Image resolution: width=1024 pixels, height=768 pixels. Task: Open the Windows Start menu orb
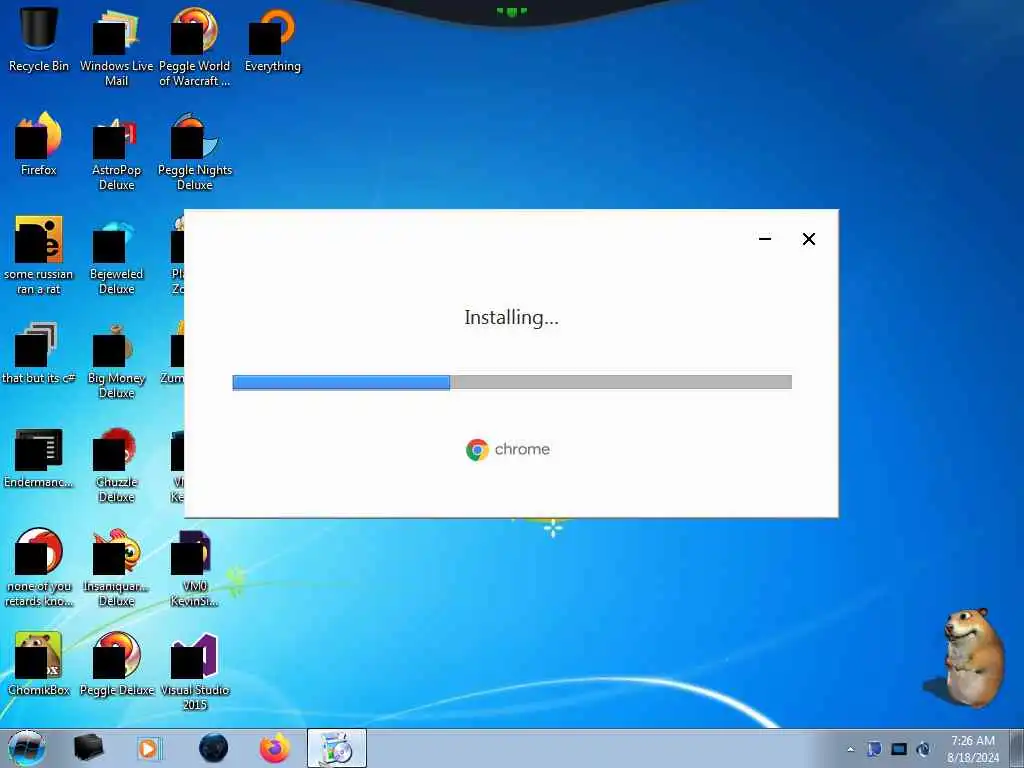coord(27,748)
